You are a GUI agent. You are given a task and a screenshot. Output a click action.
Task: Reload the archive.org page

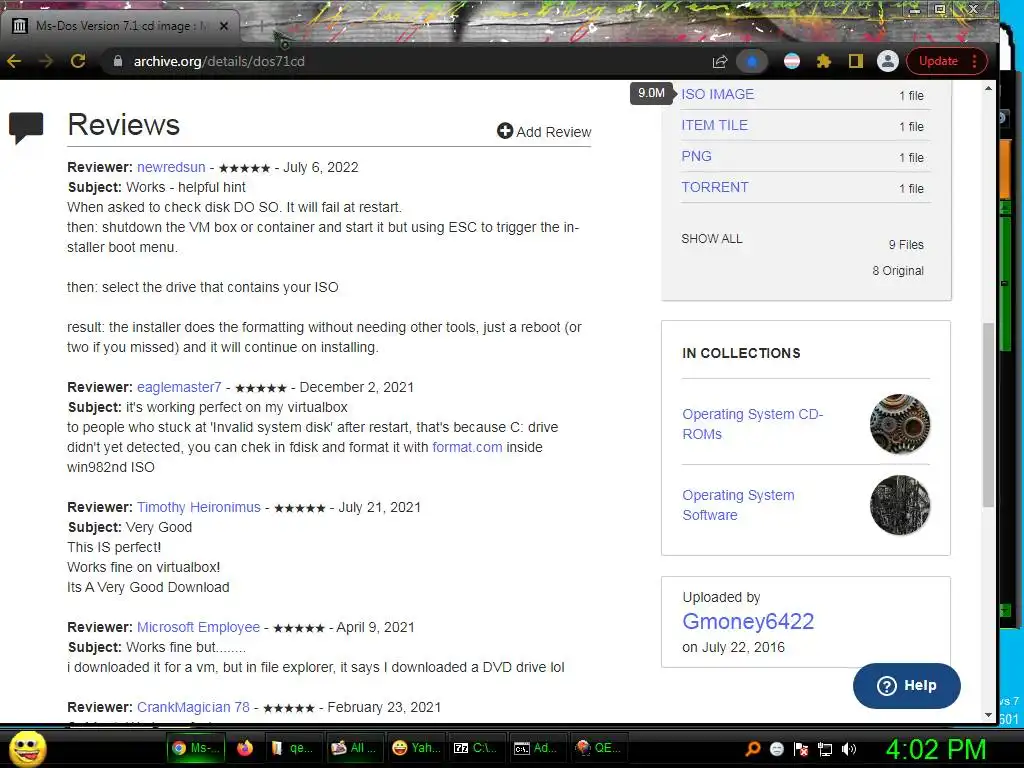tap(78, 61)
